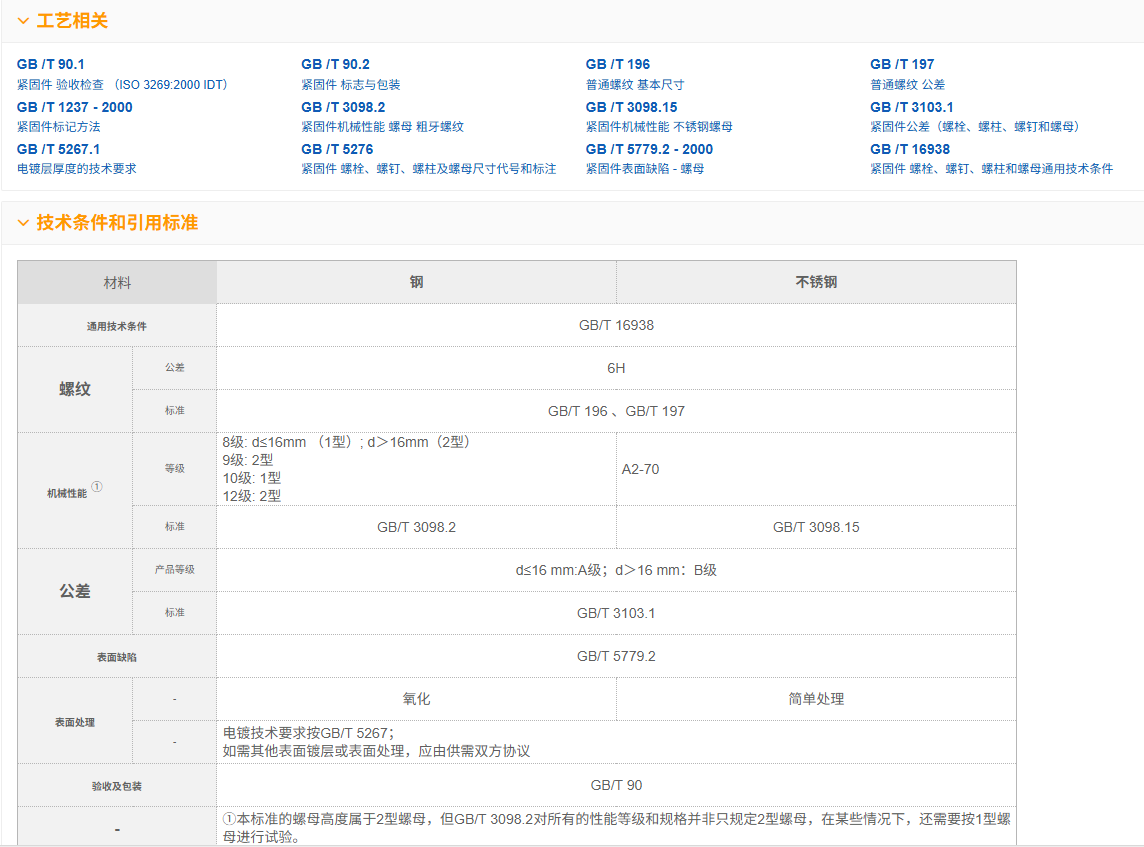Collapse the 工艺相关 section chevron
1144x847 pixels.
tap(23, 21)
